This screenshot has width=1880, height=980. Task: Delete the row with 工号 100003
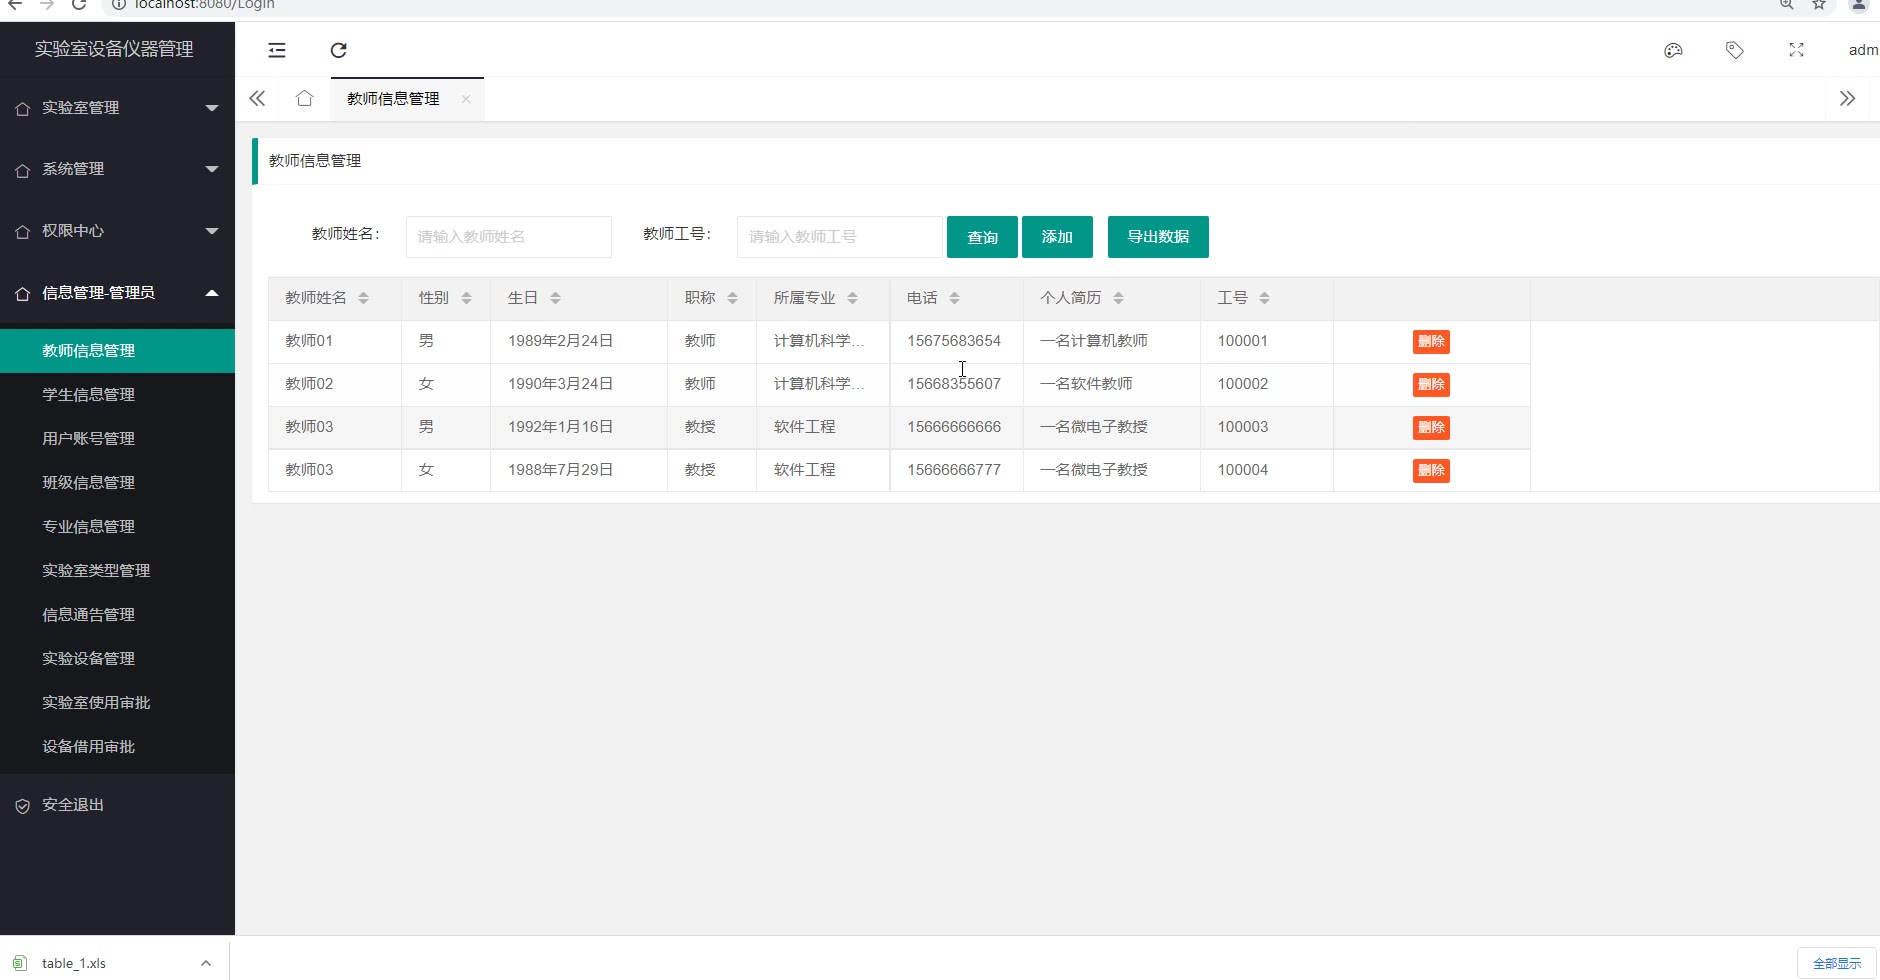click(1431, 428)
